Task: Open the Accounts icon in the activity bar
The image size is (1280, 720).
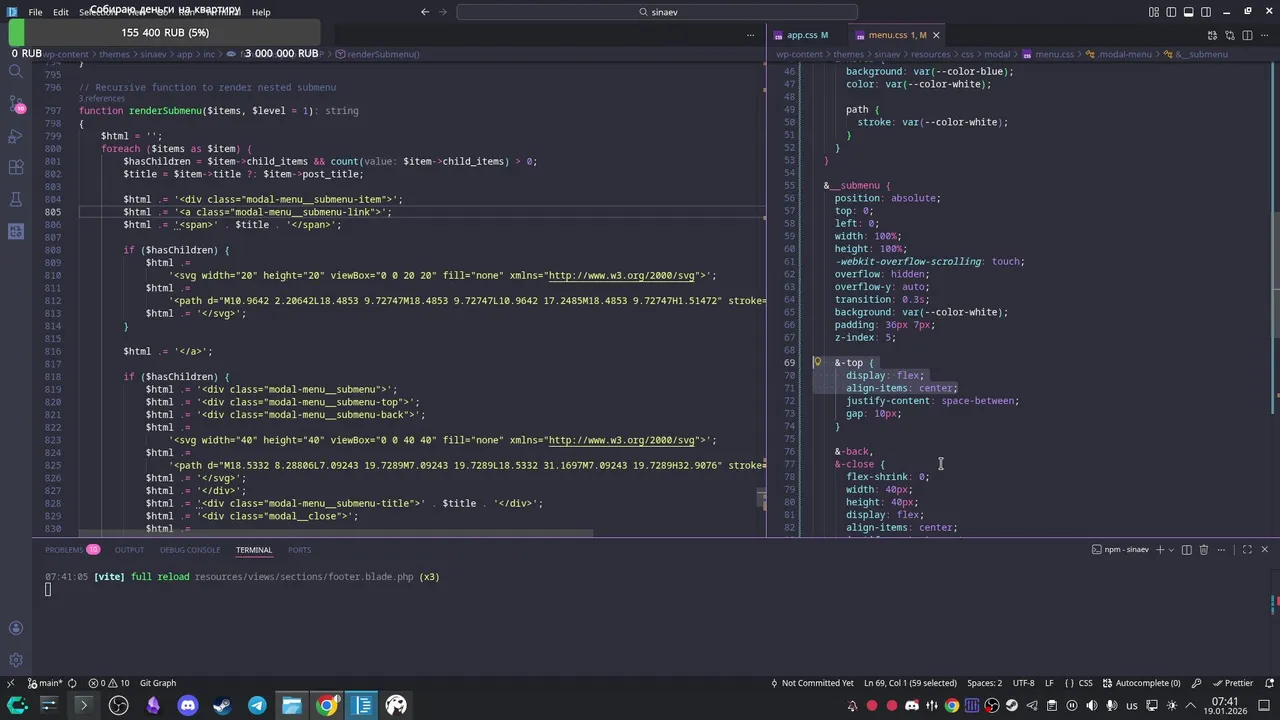Action: pos(16,628)
